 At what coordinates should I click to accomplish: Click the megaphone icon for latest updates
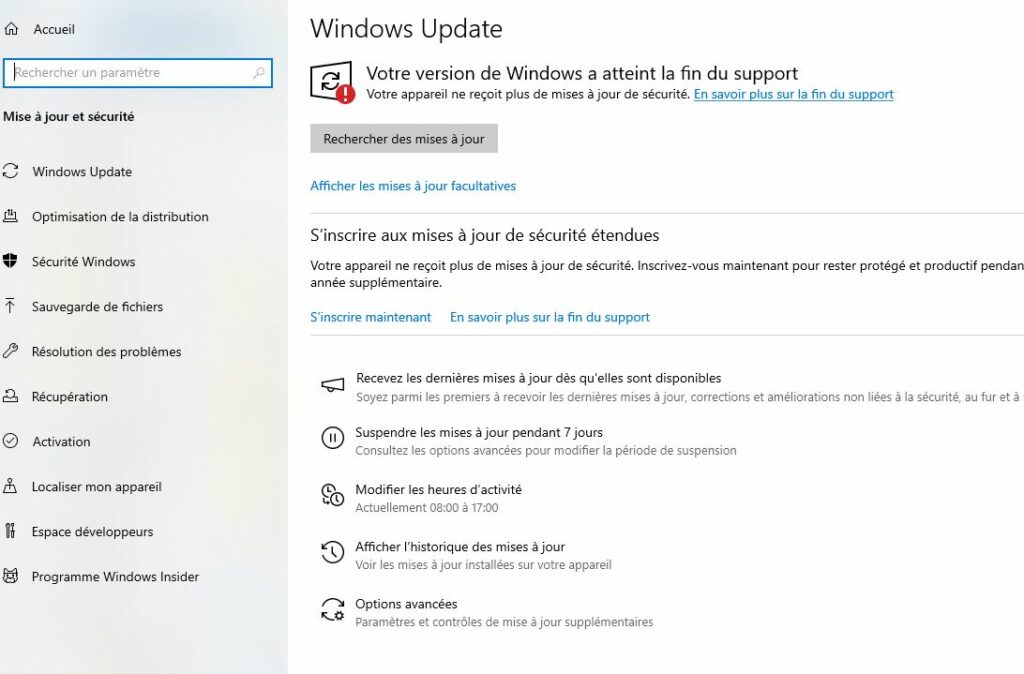point(332,384)
